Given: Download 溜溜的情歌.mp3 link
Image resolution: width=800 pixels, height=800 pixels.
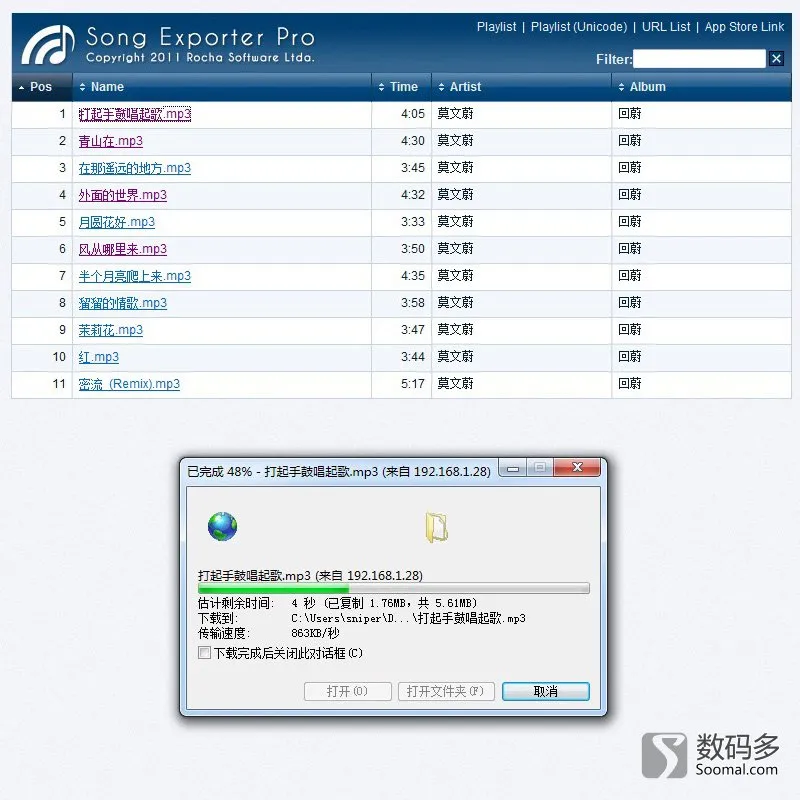Looking at the screenshot, I should [122, 303].
